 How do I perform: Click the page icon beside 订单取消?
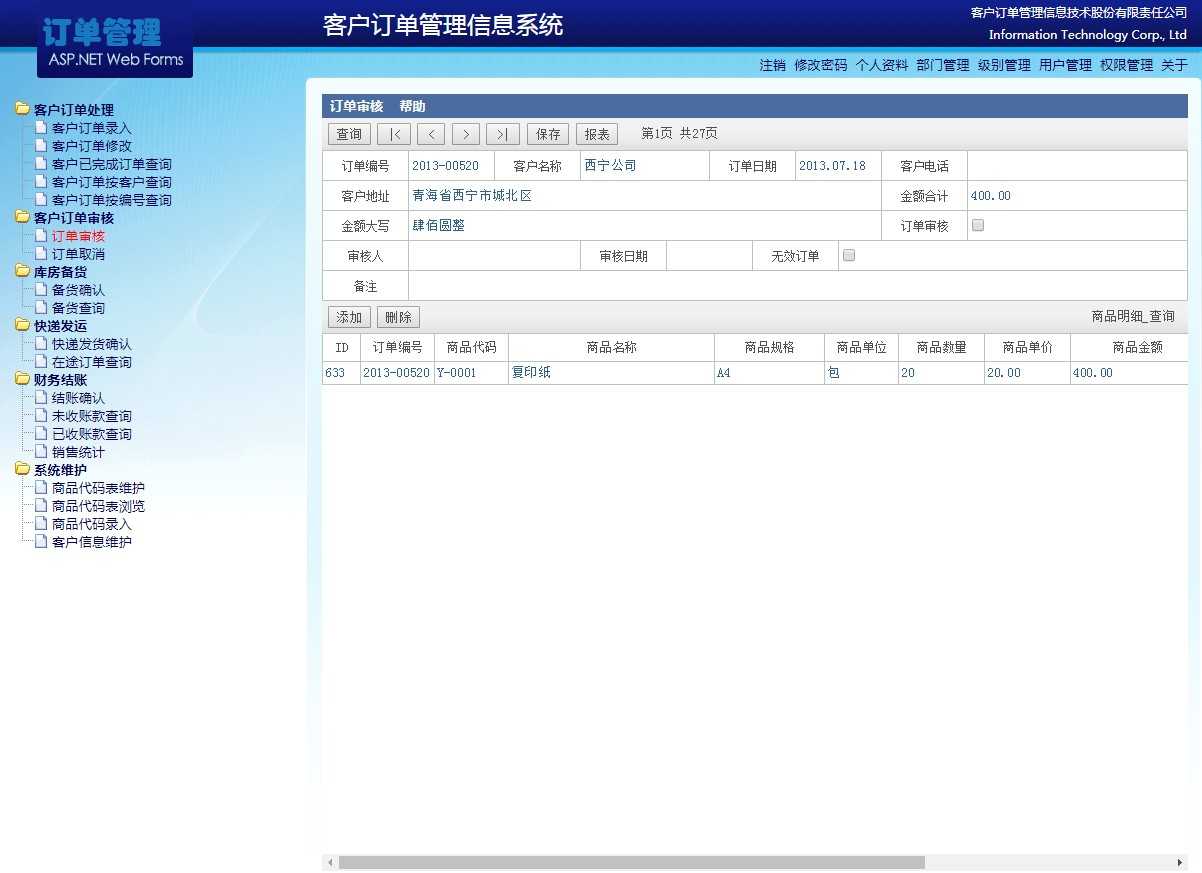[x=41, y=253]
